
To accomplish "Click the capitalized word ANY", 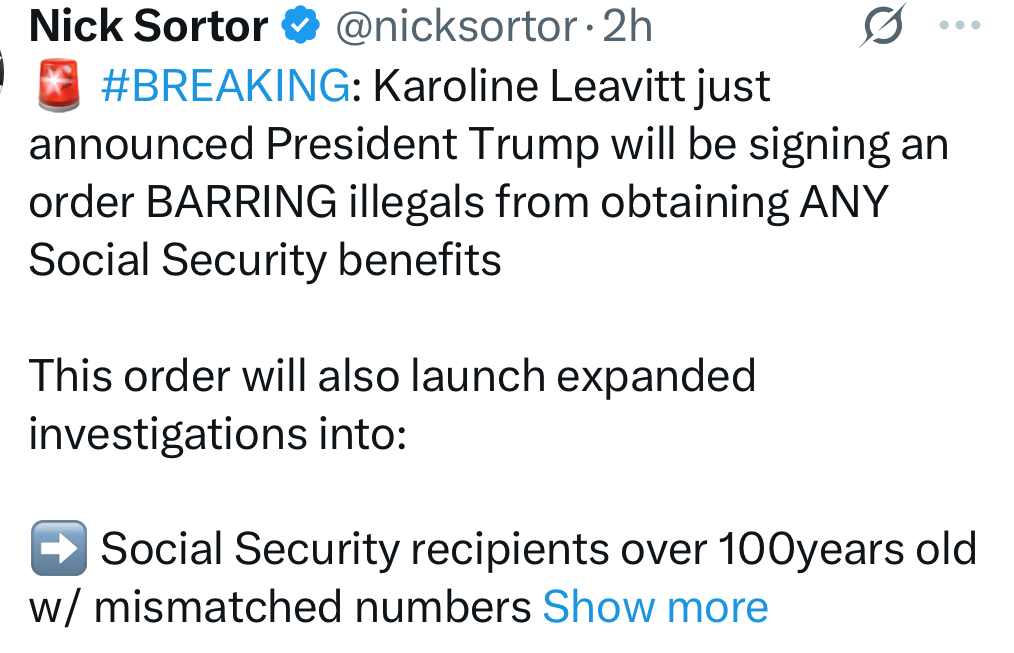I will tap(843, 203).
